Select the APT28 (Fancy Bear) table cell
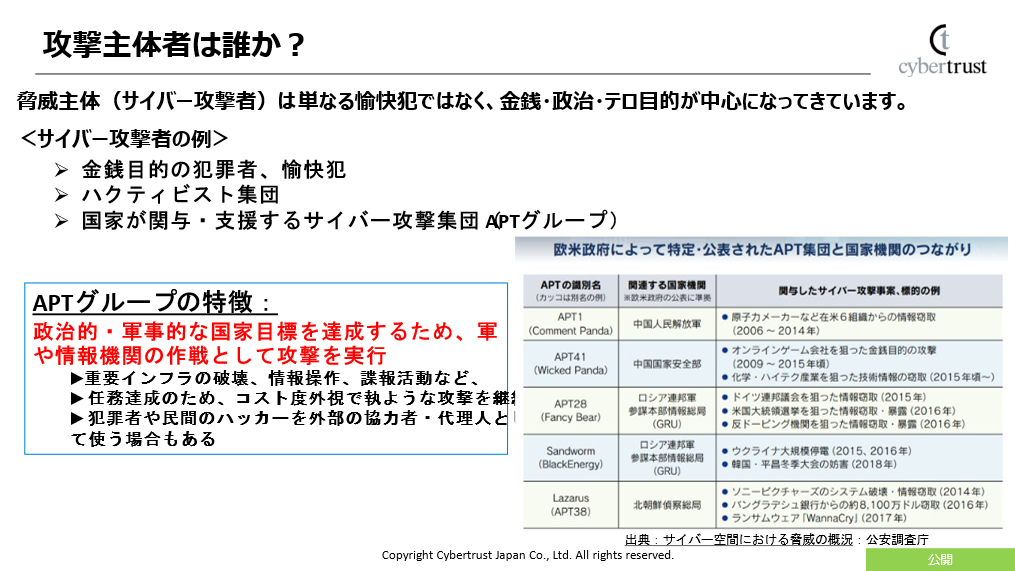 pos(569,409)
